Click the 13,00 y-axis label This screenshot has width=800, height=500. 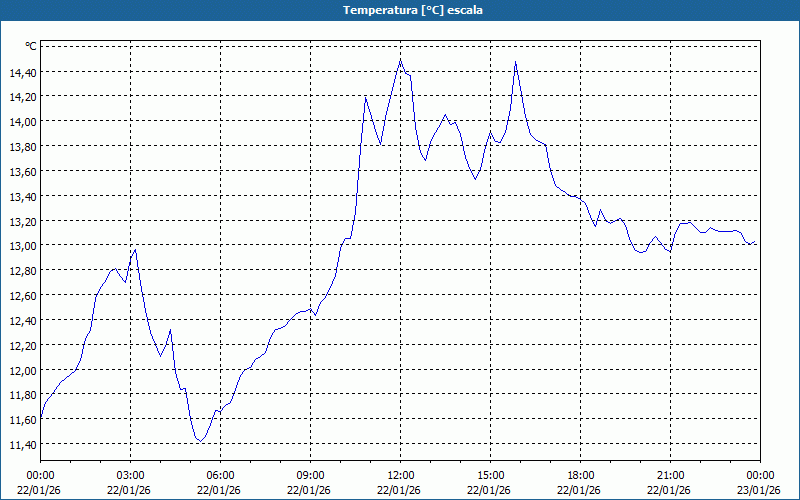click(x=22, y=246)
